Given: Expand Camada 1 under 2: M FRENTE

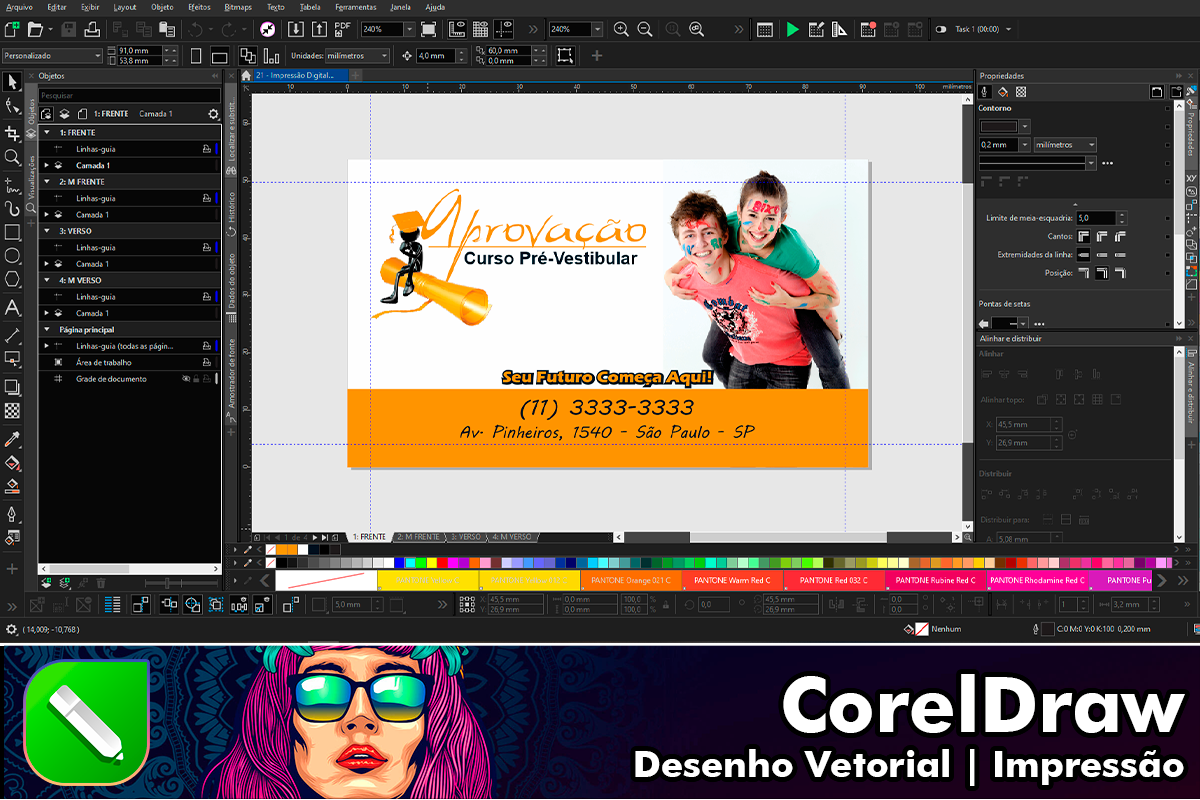Looking at the screenshot, I should [46, 214].
